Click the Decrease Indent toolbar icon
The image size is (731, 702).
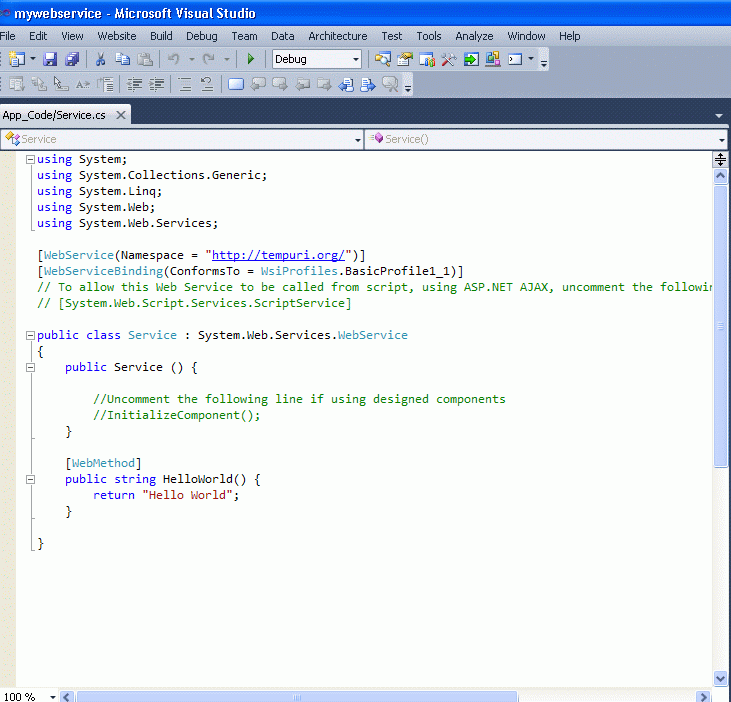134,85
